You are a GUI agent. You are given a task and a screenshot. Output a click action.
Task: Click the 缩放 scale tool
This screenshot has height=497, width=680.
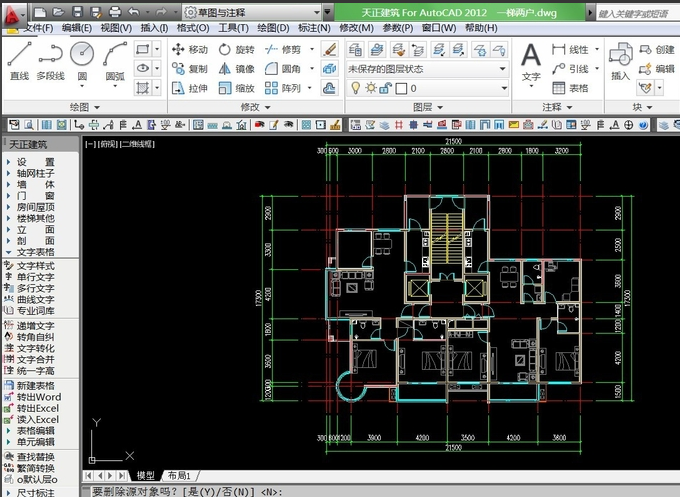coord(236,88)
